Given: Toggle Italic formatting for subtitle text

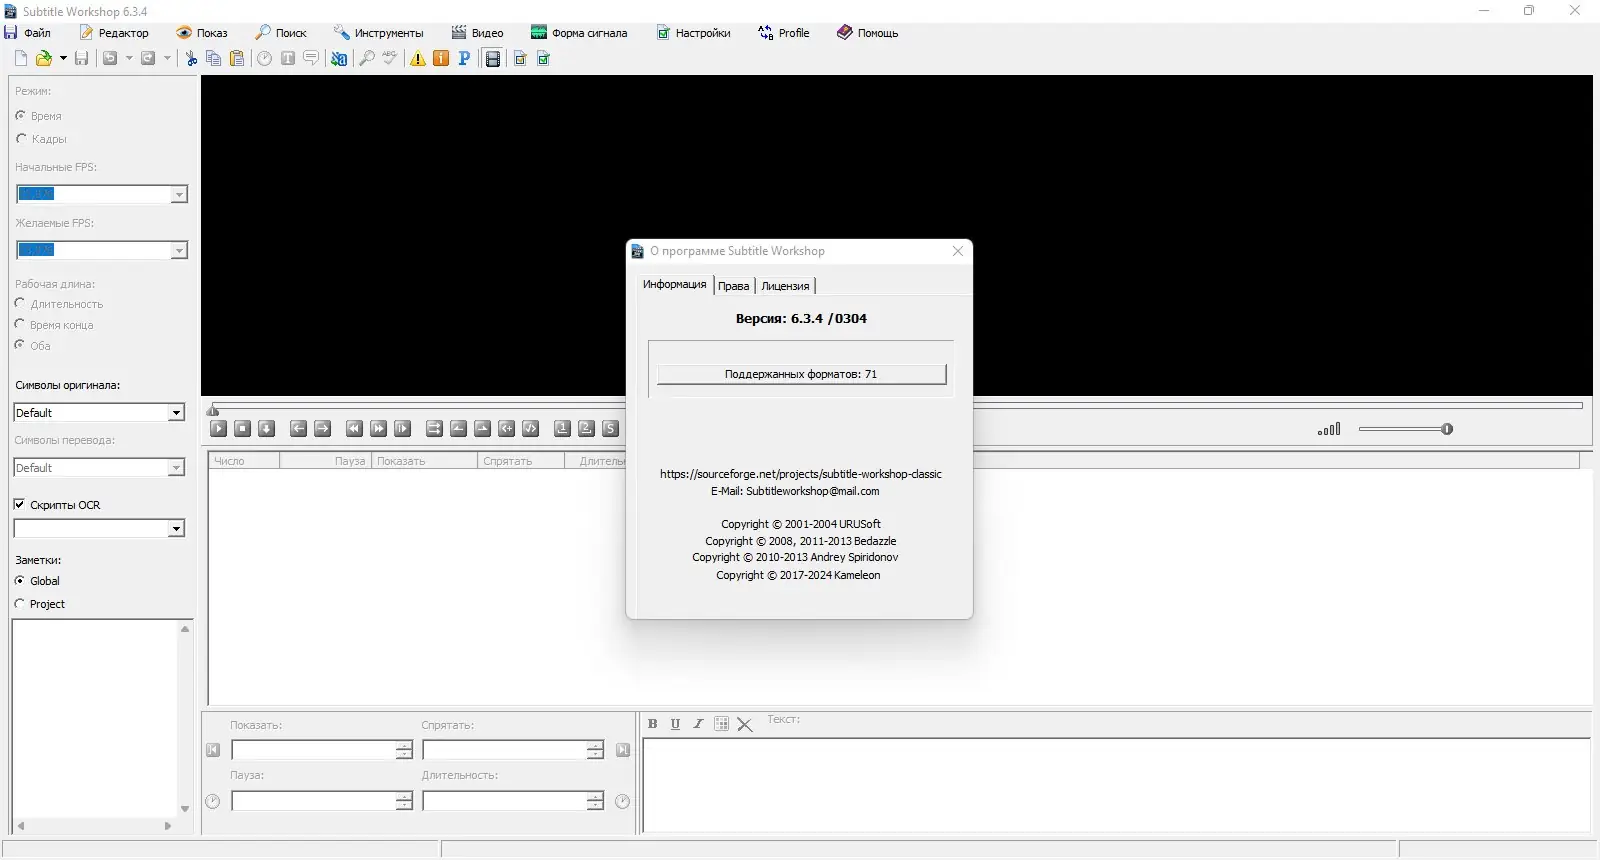Looking at the screenshot, I should tap(698, 724).
